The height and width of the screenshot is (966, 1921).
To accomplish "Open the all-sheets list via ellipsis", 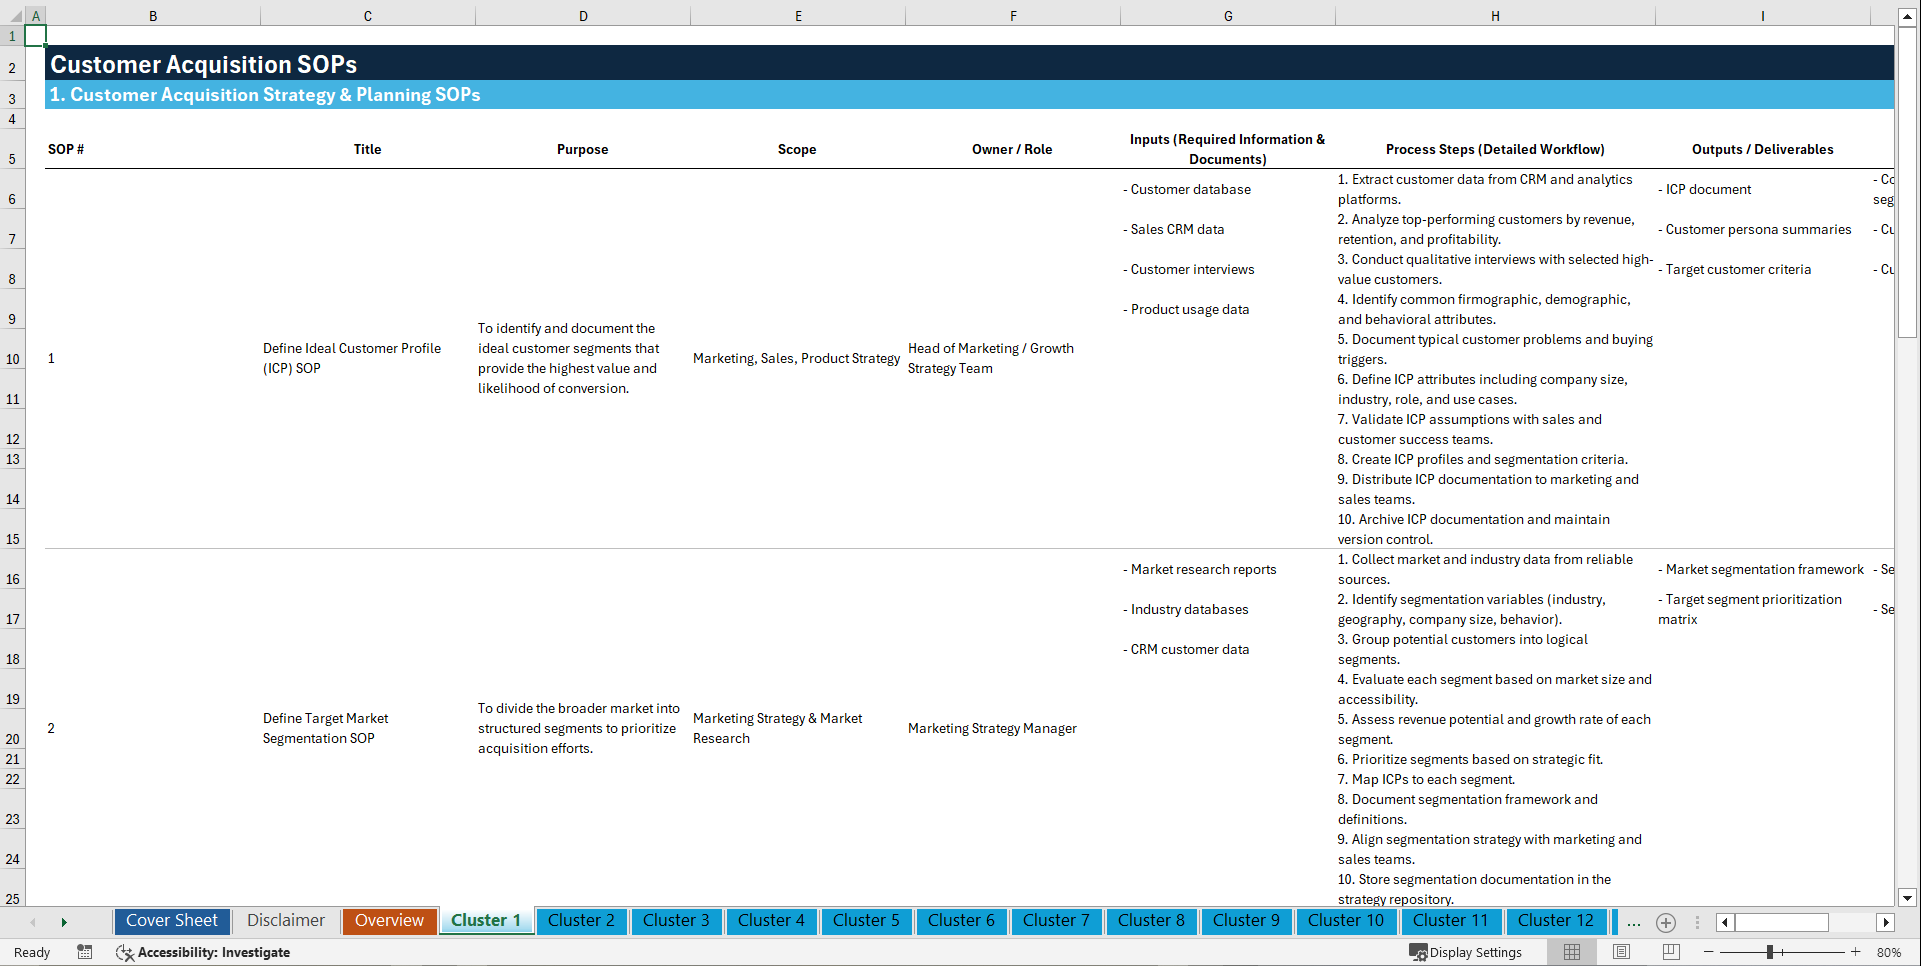I will click(x=1634, y=922).
